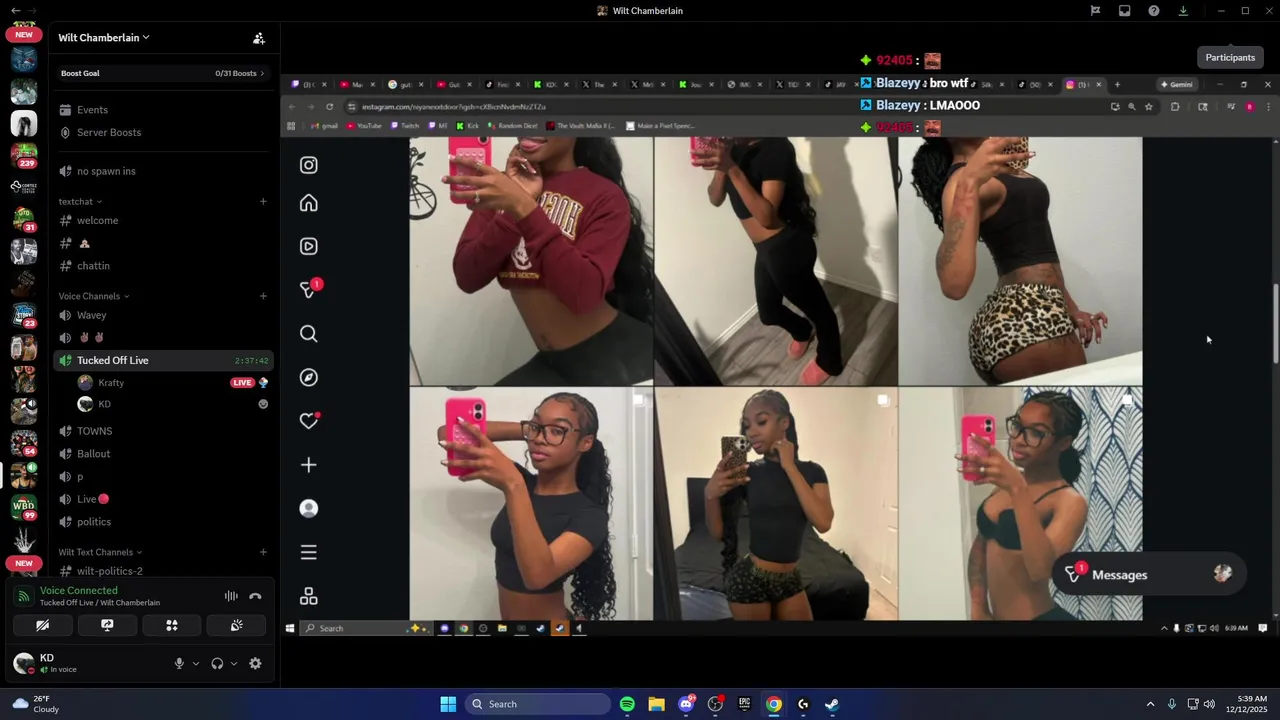The height and width of the screenshot is (720, 1280).
Task: Open the floating Messages button in streamed Instagram
Action: point(1148,575)
